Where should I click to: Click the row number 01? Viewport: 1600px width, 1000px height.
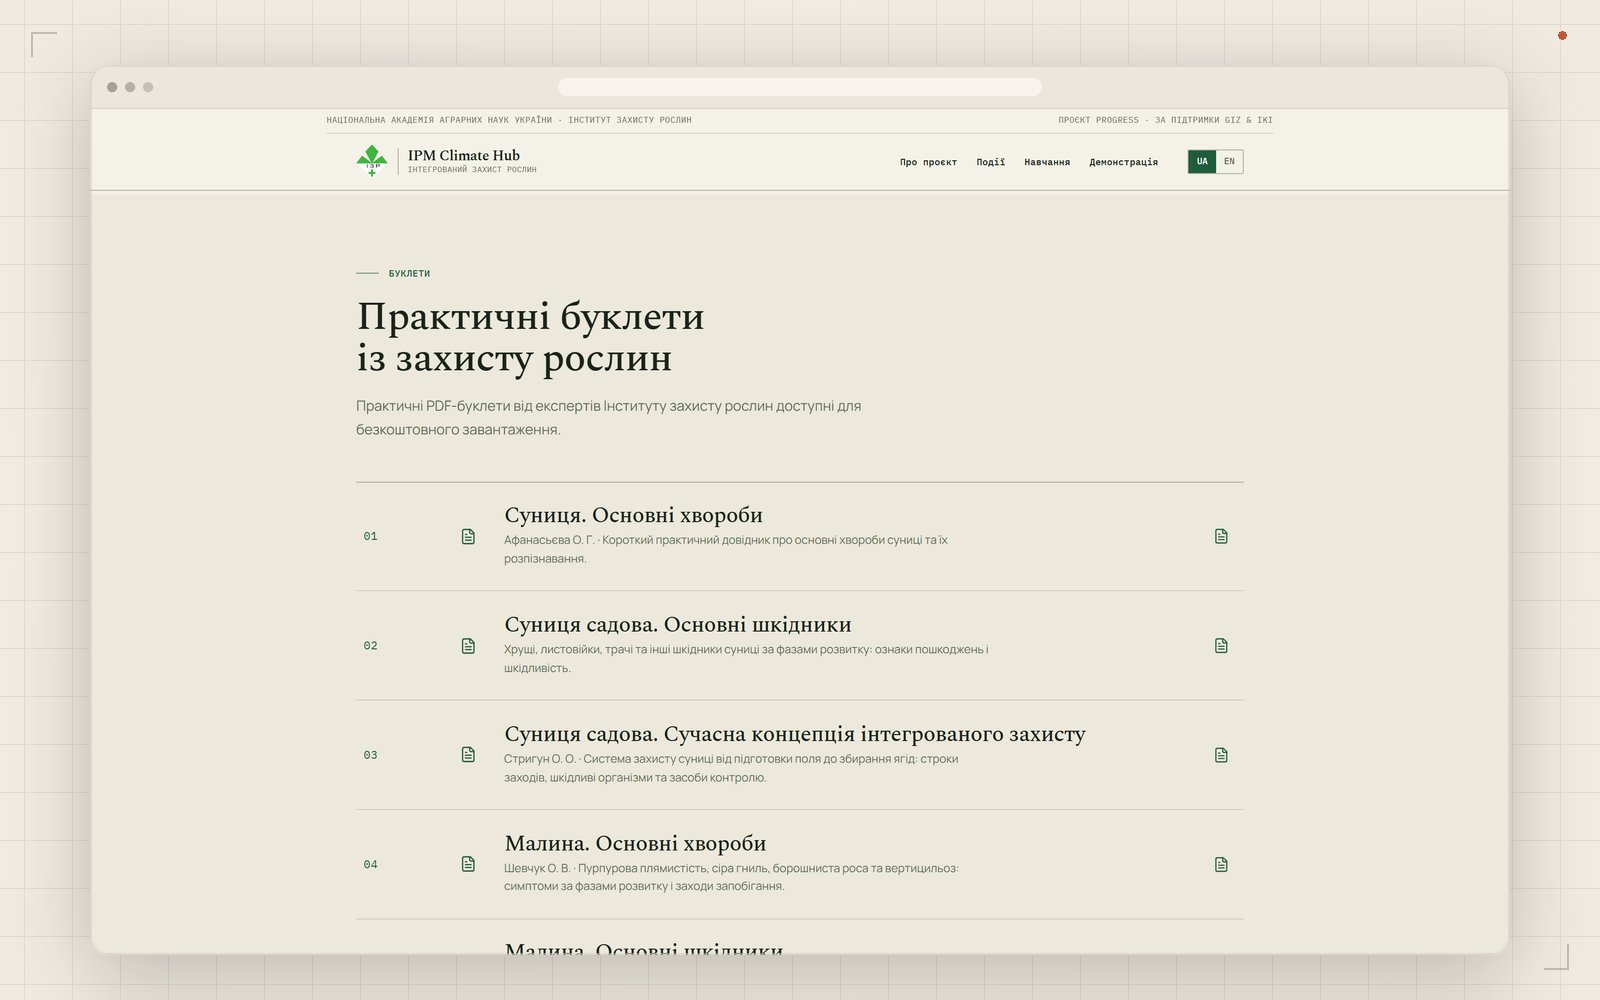tap(371, 537)
